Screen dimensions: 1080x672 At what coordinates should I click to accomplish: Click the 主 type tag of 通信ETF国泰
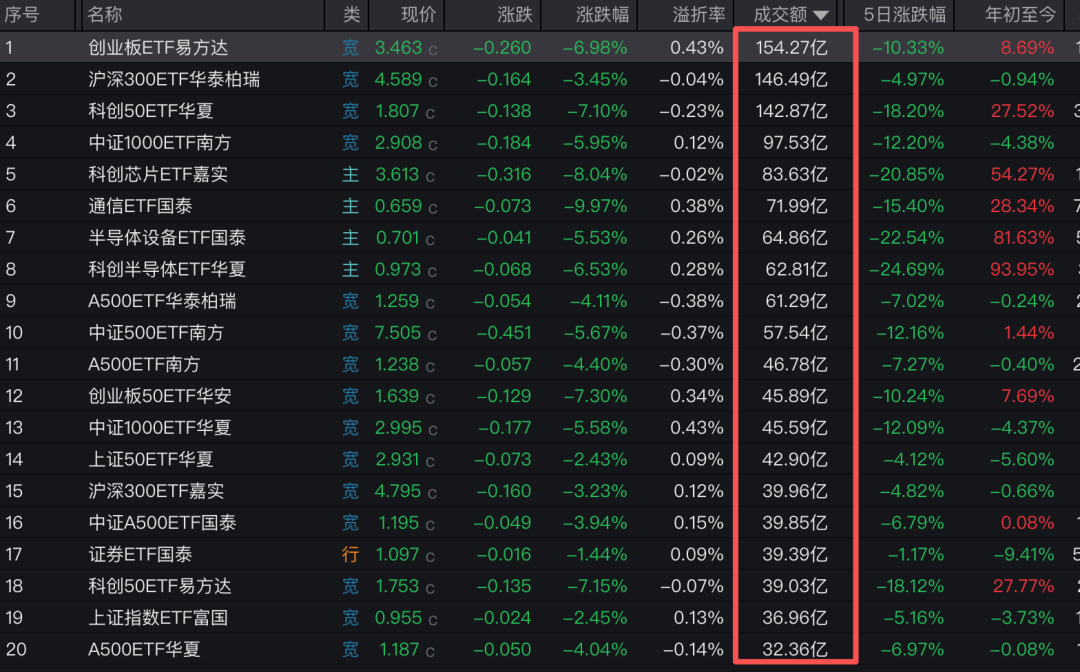(x=351, y=206)
